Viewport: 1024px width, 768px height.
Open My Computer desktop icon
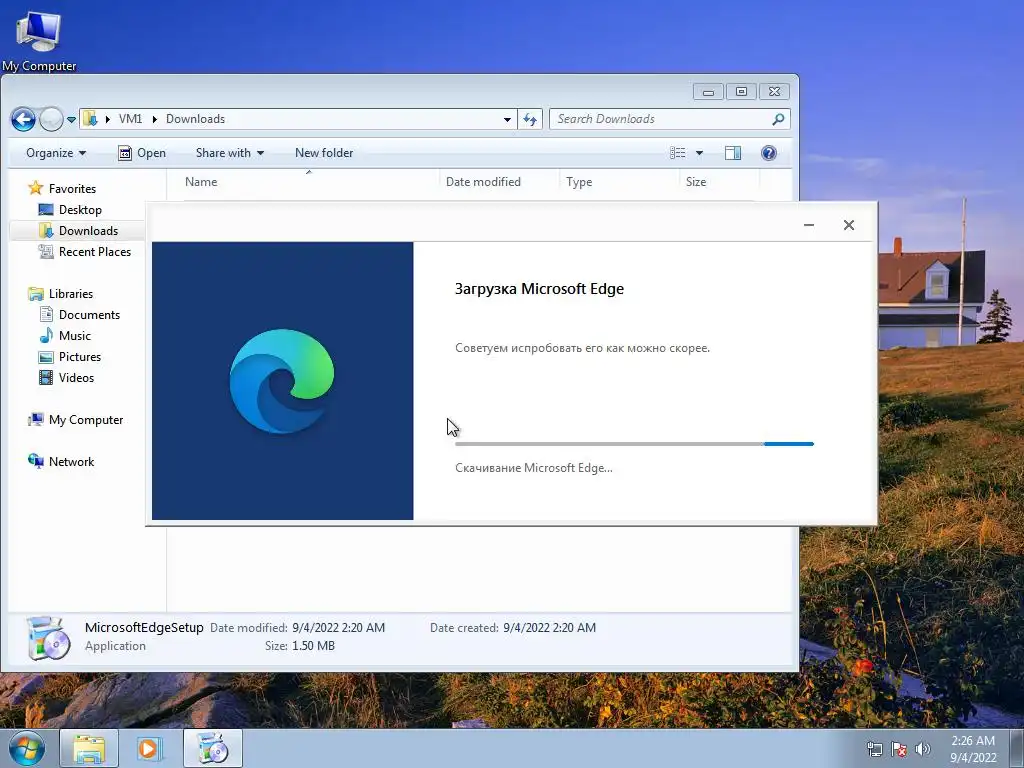39,39
